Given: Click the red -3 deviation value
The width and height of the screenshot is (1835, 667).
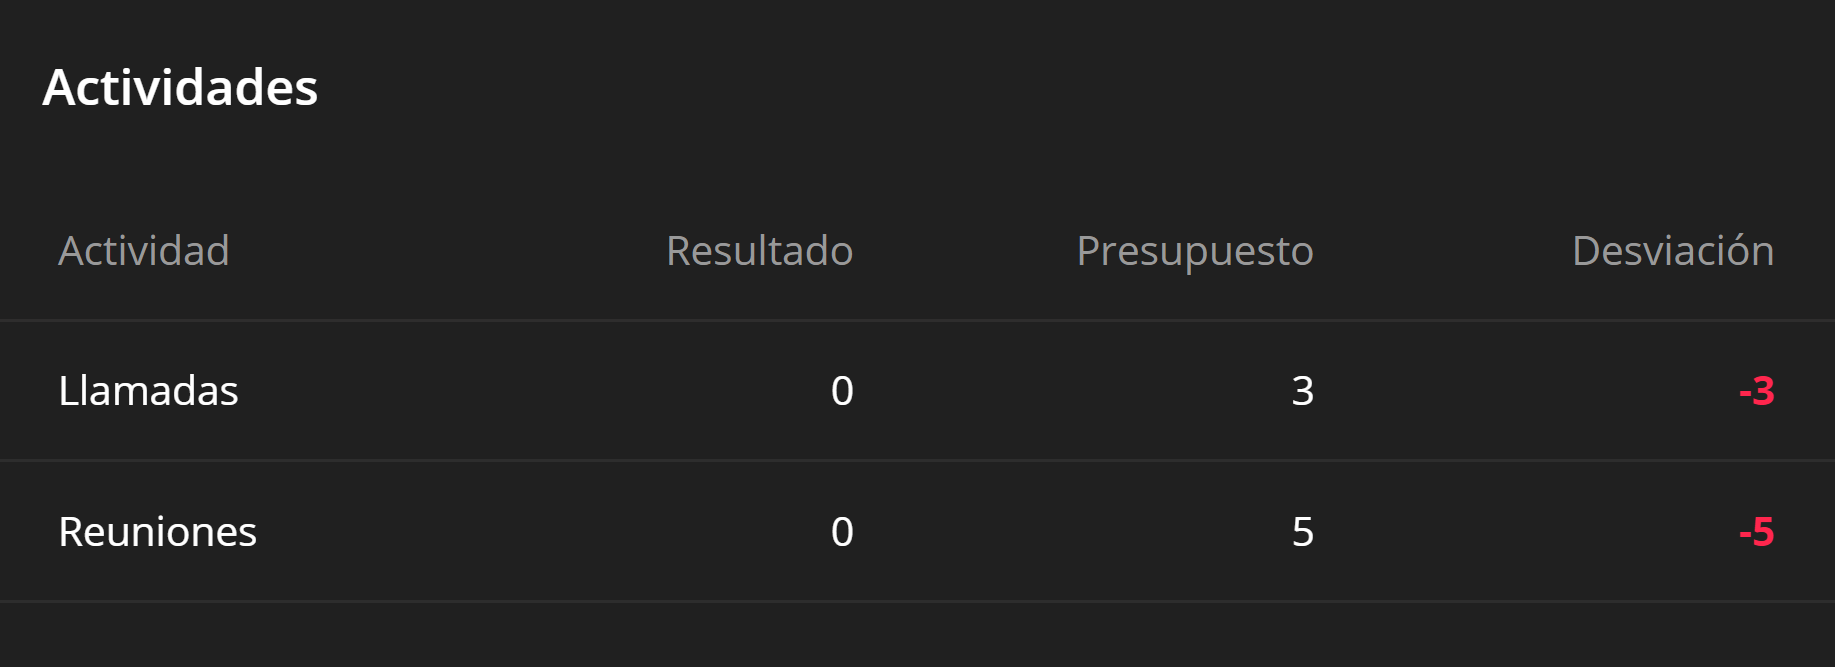Looking at the screenshot, I should click(1756, 391).
